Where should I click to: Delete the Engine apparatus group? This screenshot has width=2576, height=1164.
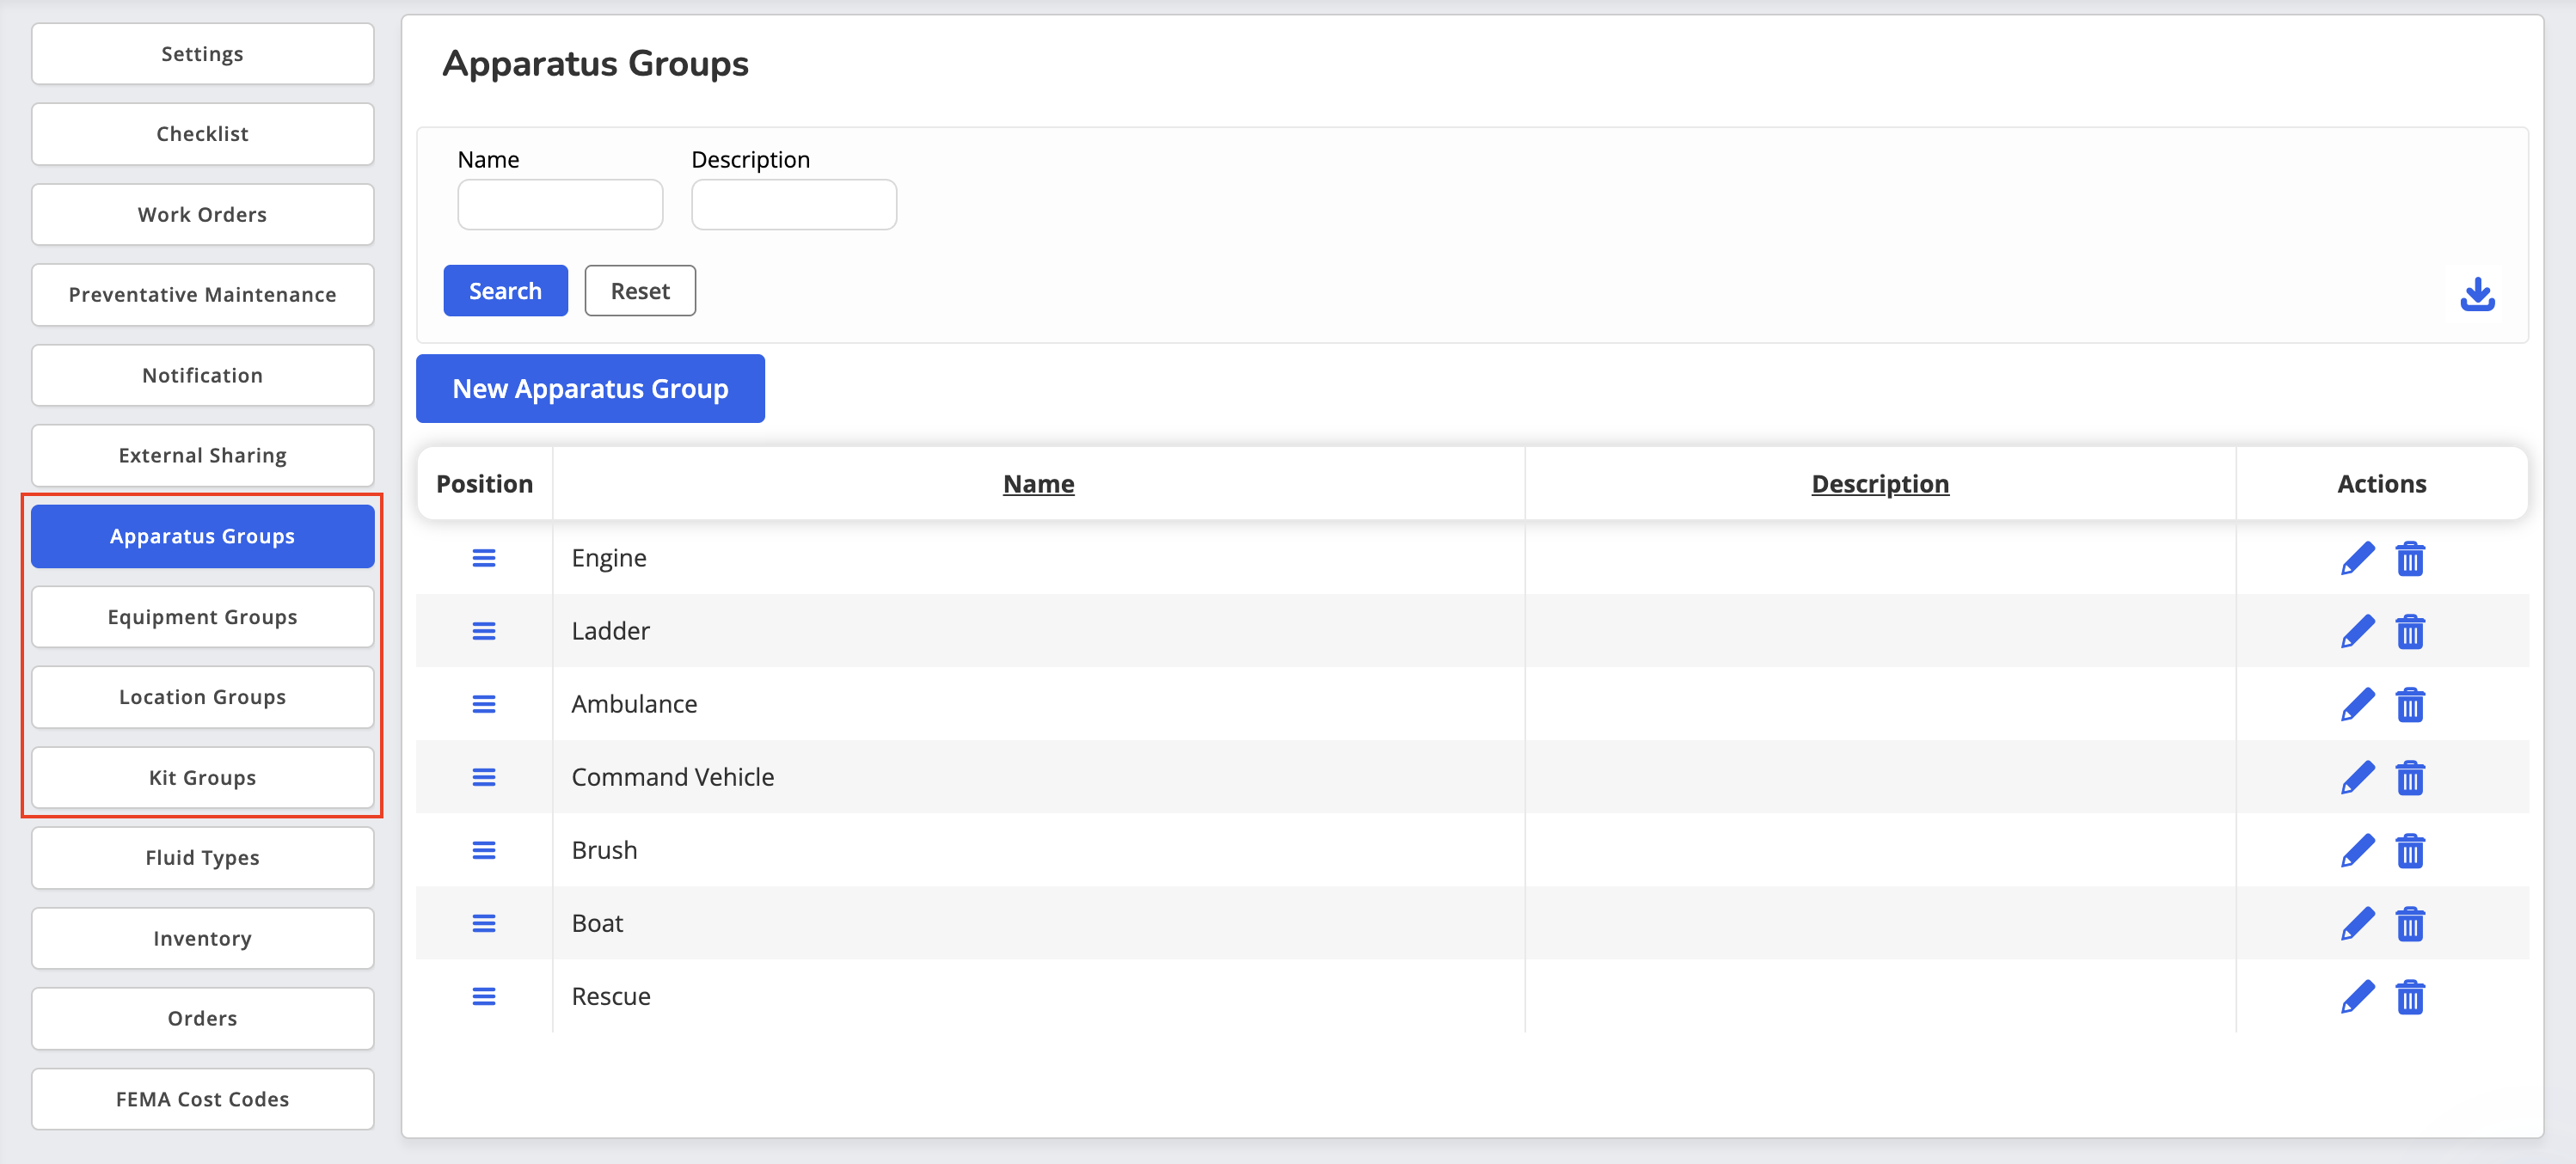[x=2410, y=558]
